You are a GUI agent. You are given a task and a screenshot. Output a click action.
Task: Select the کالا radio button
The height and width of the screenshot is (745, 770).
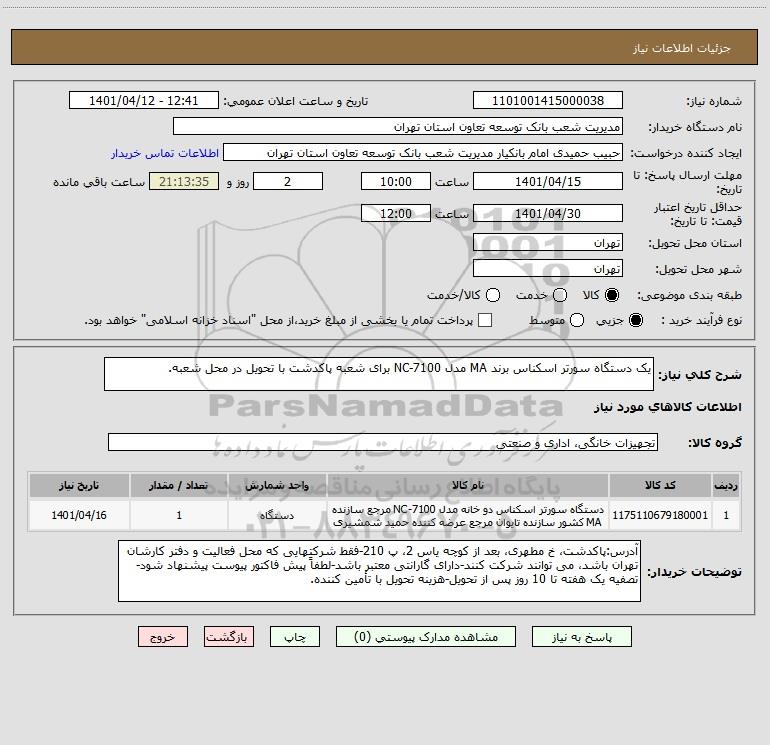click(x=612, y=295)
